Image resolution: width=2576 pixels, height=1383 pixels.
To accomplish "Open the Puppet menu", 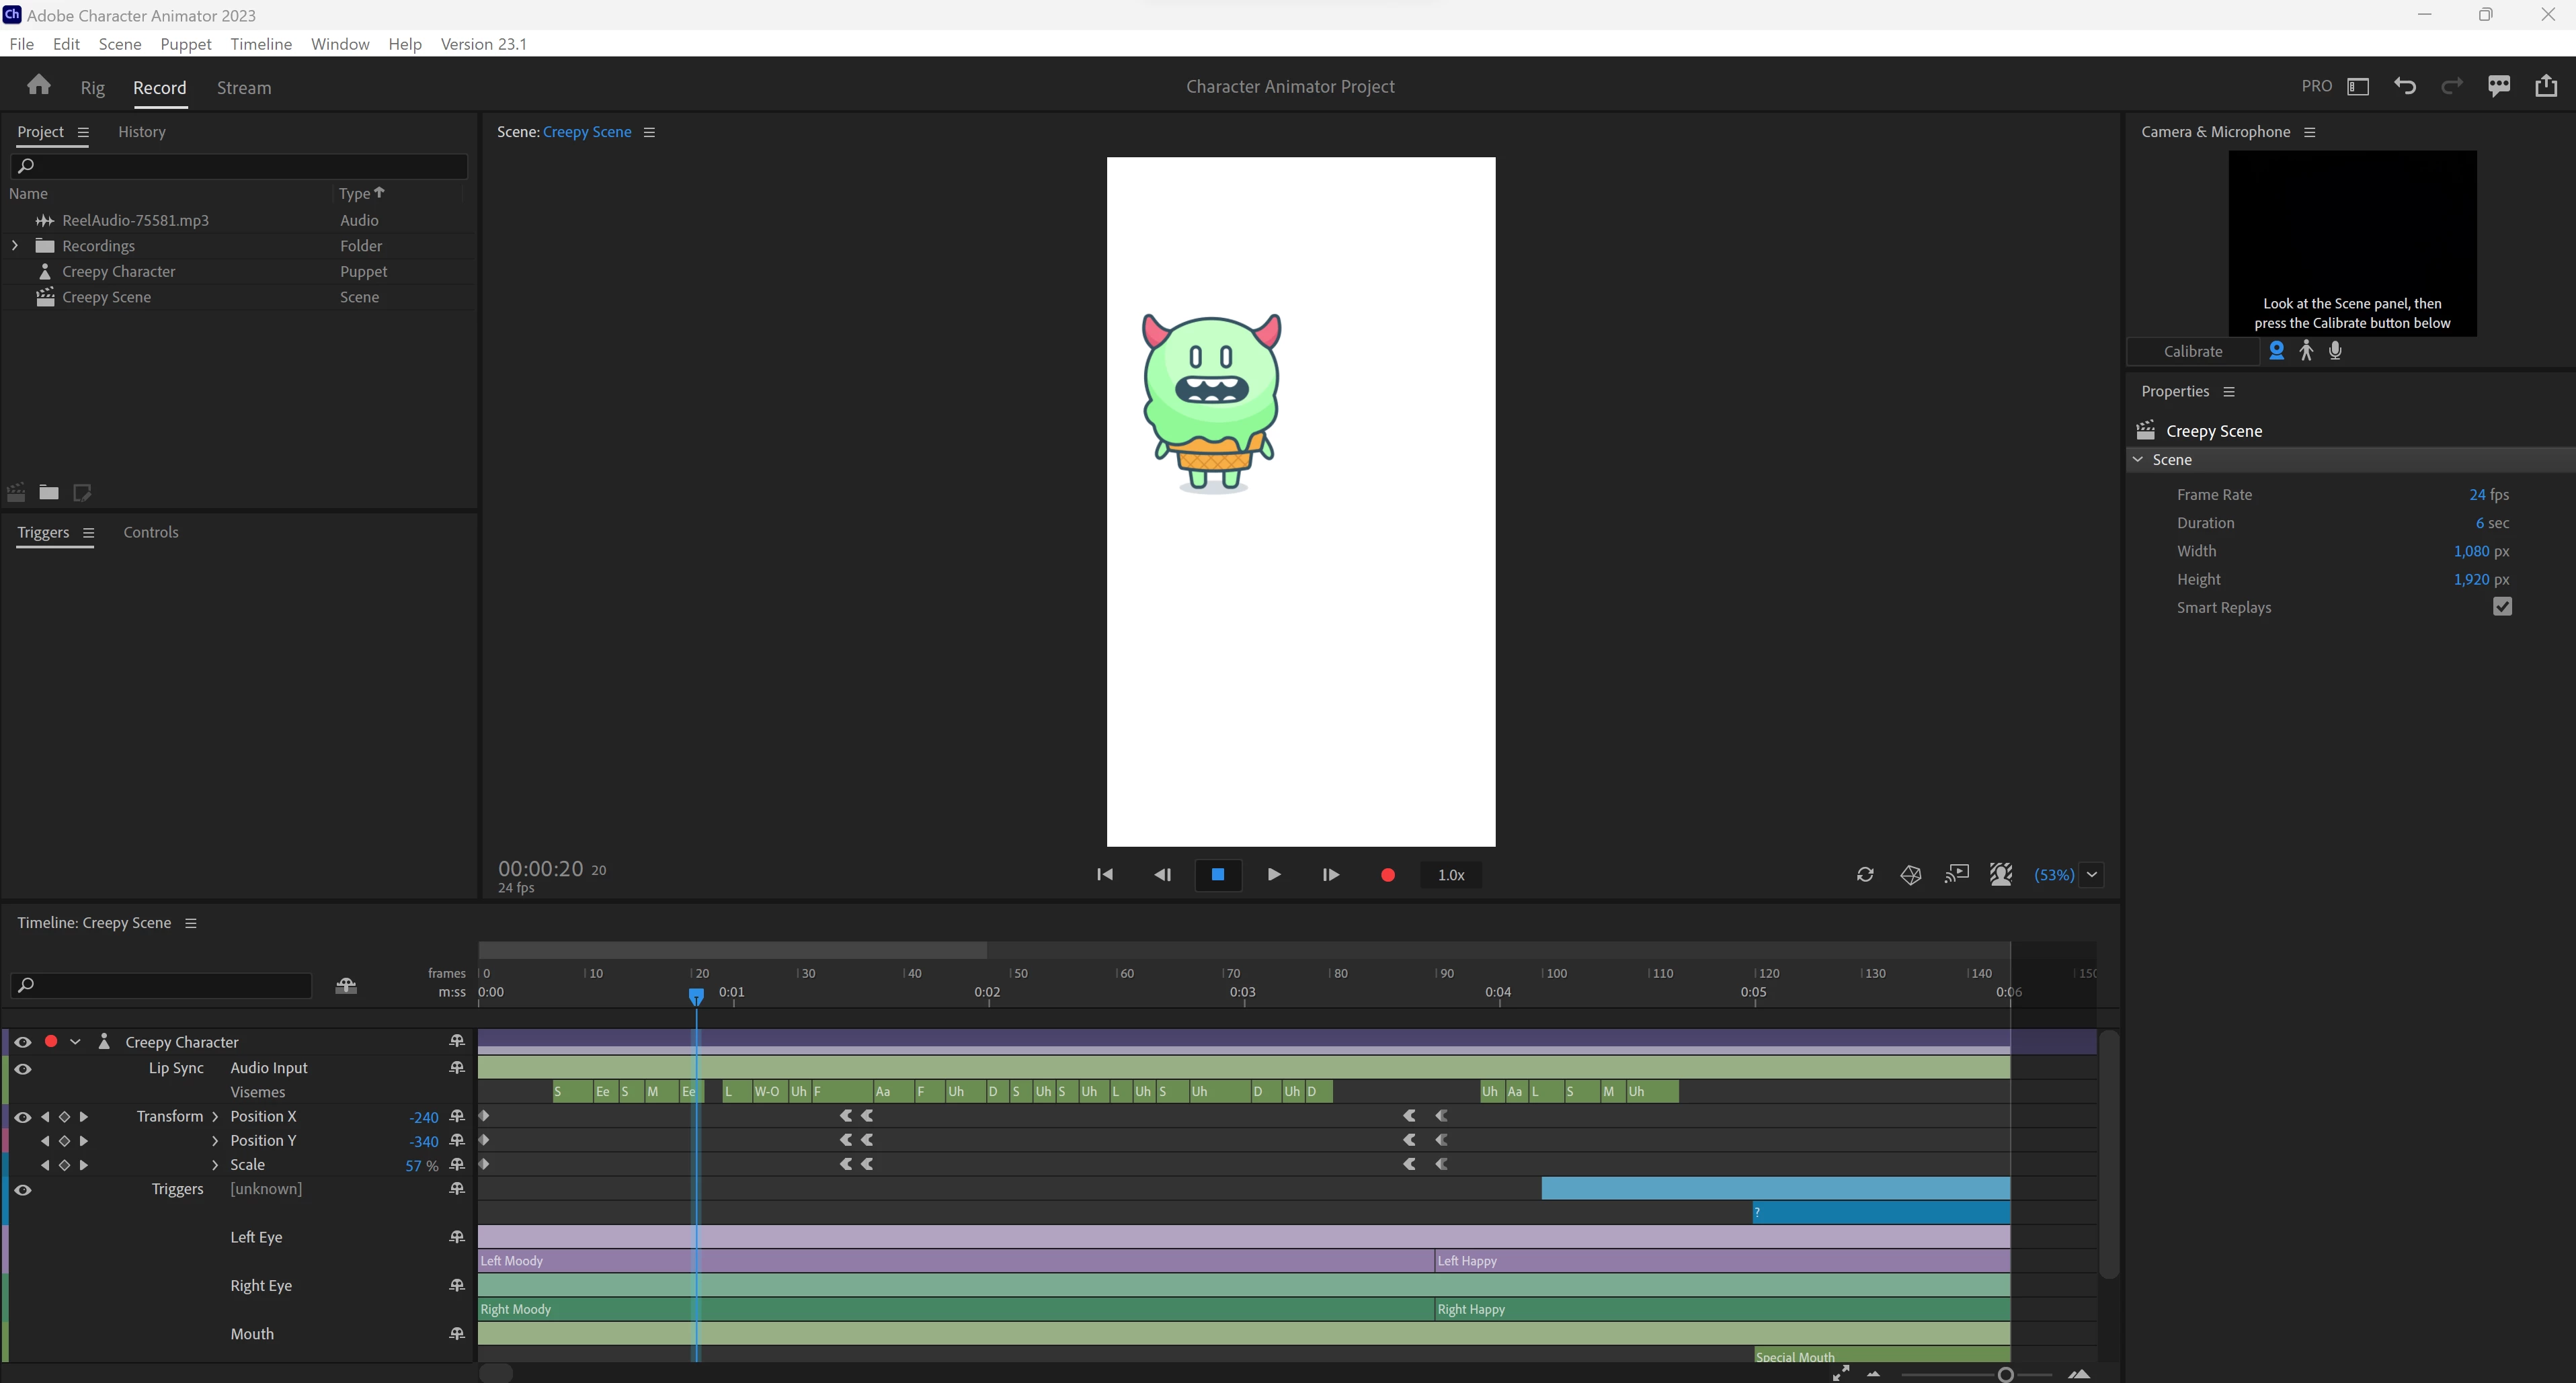I will pyautogui.click(x=185, y=44).
